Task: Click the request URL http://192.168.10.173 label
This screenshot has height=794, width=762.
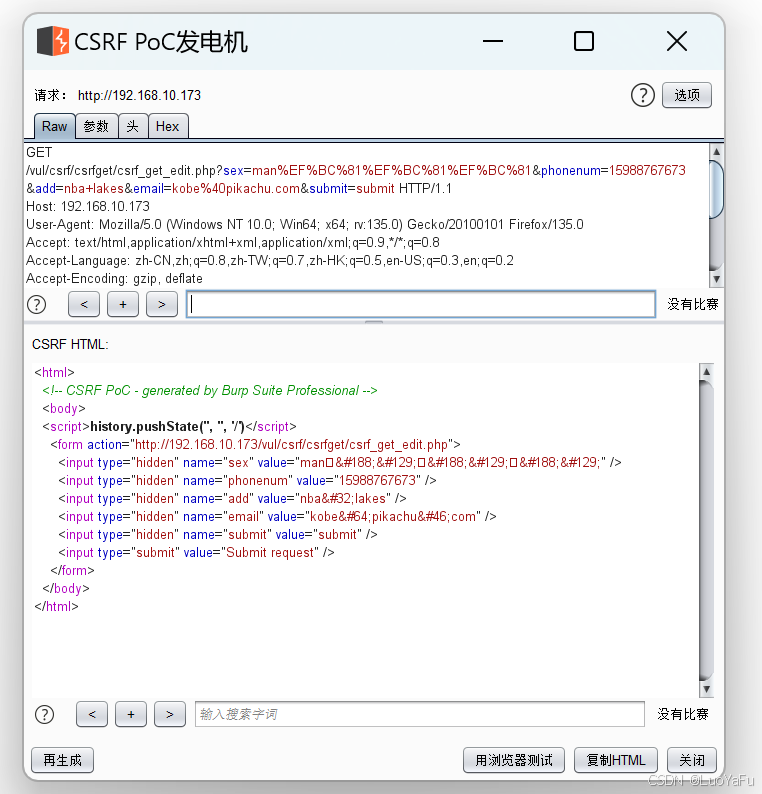Action: tap(139, 95)
